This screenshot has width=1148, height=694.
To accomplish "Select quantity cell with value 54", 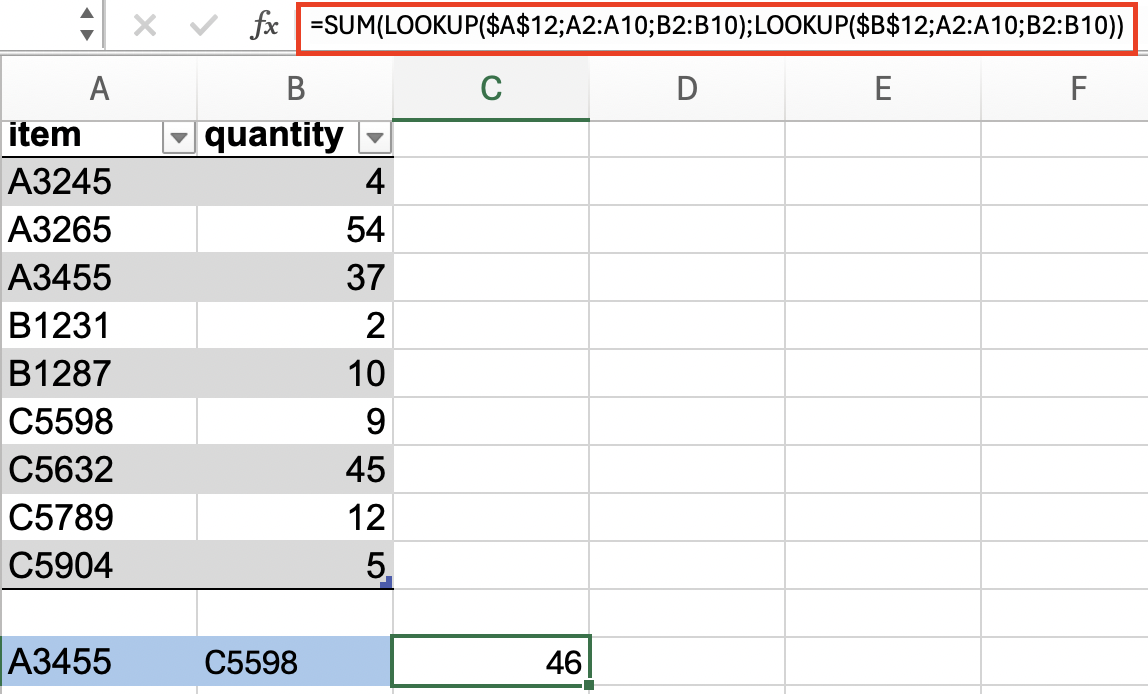I will coord(295,229).
